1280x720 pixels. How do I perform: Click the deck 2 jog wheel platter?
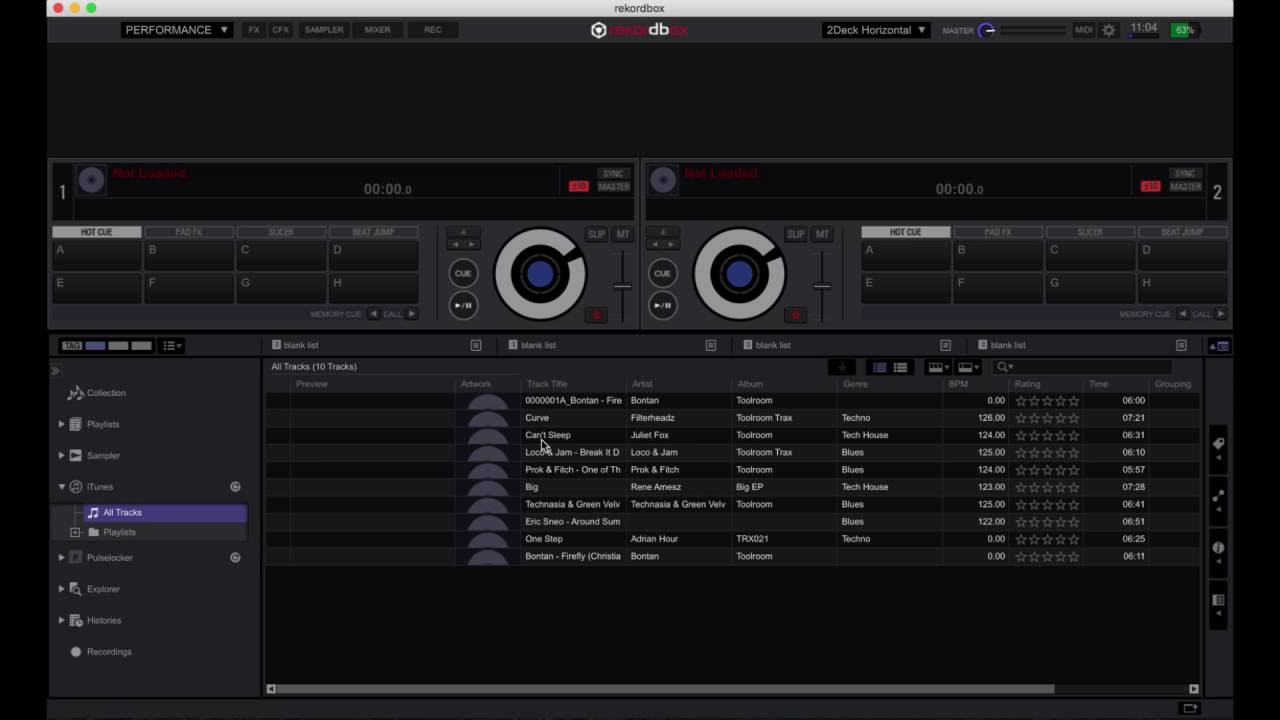pyautogui.click(x=740, y=274)
